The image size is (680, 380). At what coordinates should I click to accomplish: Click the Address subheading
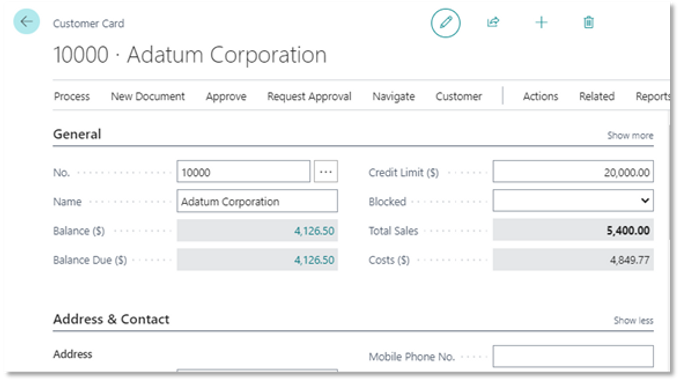click(72, 354)
